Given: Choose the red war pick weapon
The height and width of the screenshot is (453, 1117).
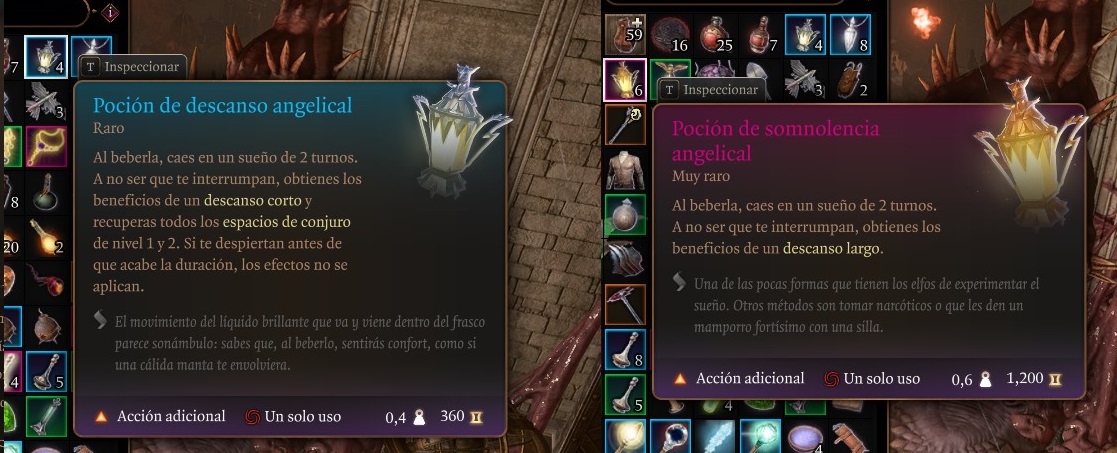Looking at the screenshot, I should [x=625, y=304].
